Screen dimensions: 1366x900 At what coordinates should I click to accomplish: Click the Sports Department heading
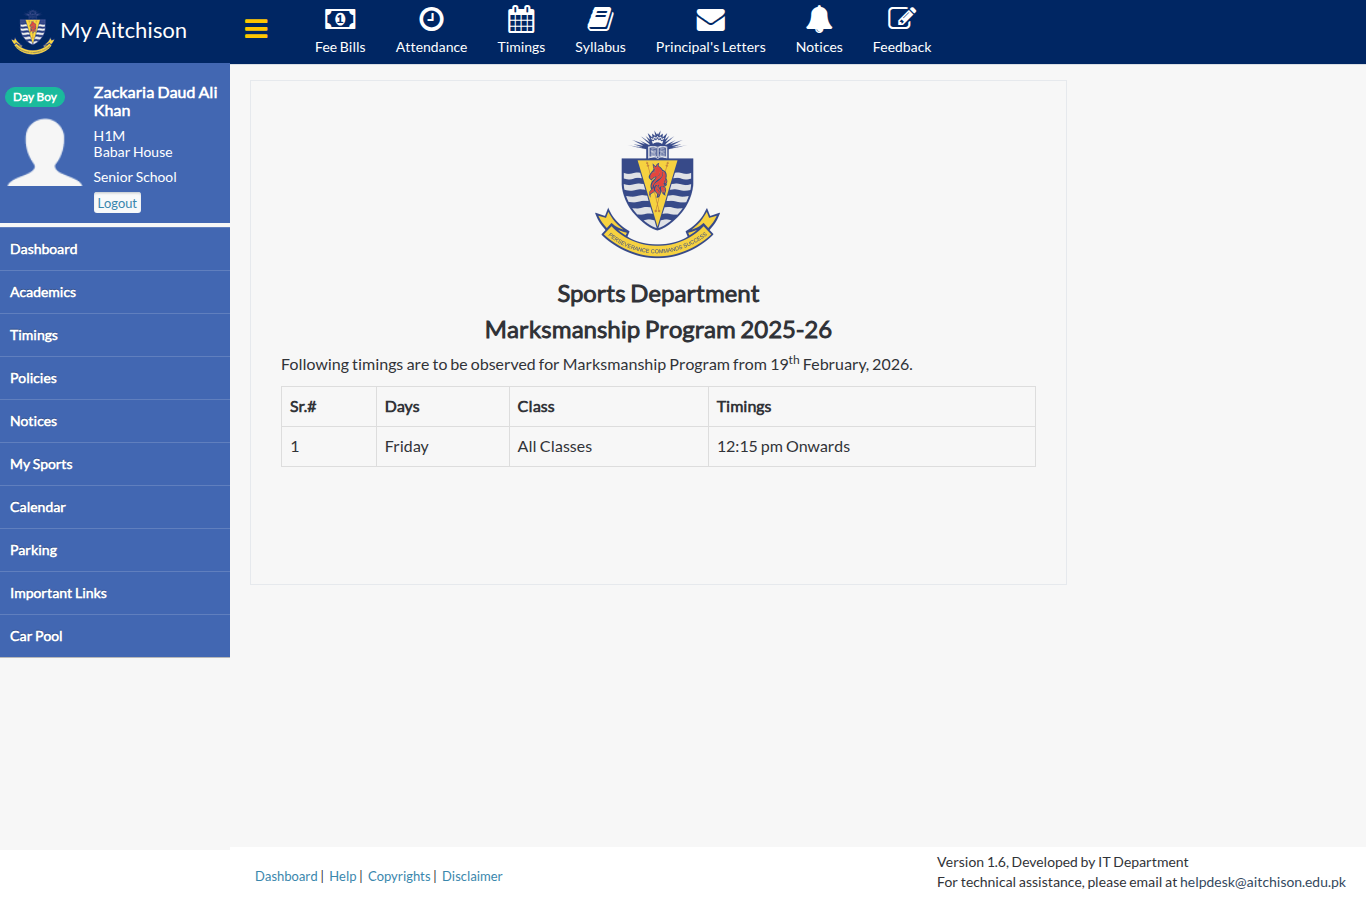658,294
